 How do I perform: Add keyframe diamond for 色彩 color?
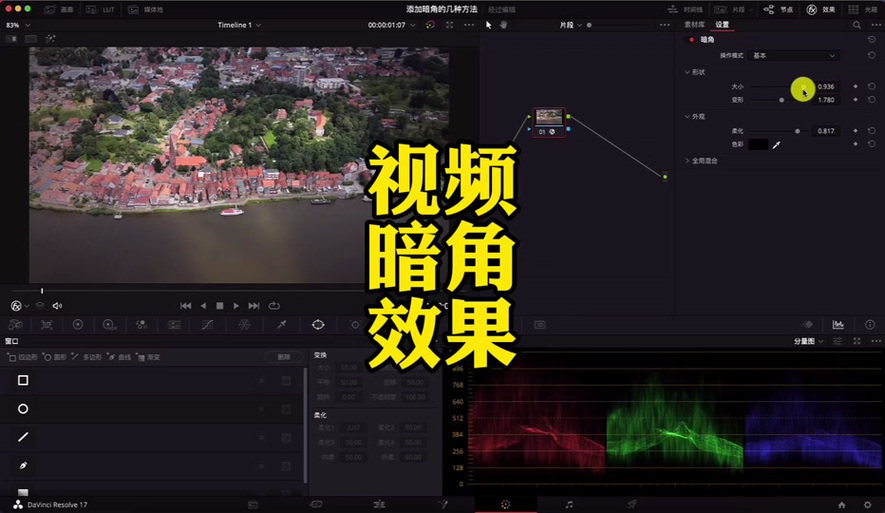(x=856, y=144)
